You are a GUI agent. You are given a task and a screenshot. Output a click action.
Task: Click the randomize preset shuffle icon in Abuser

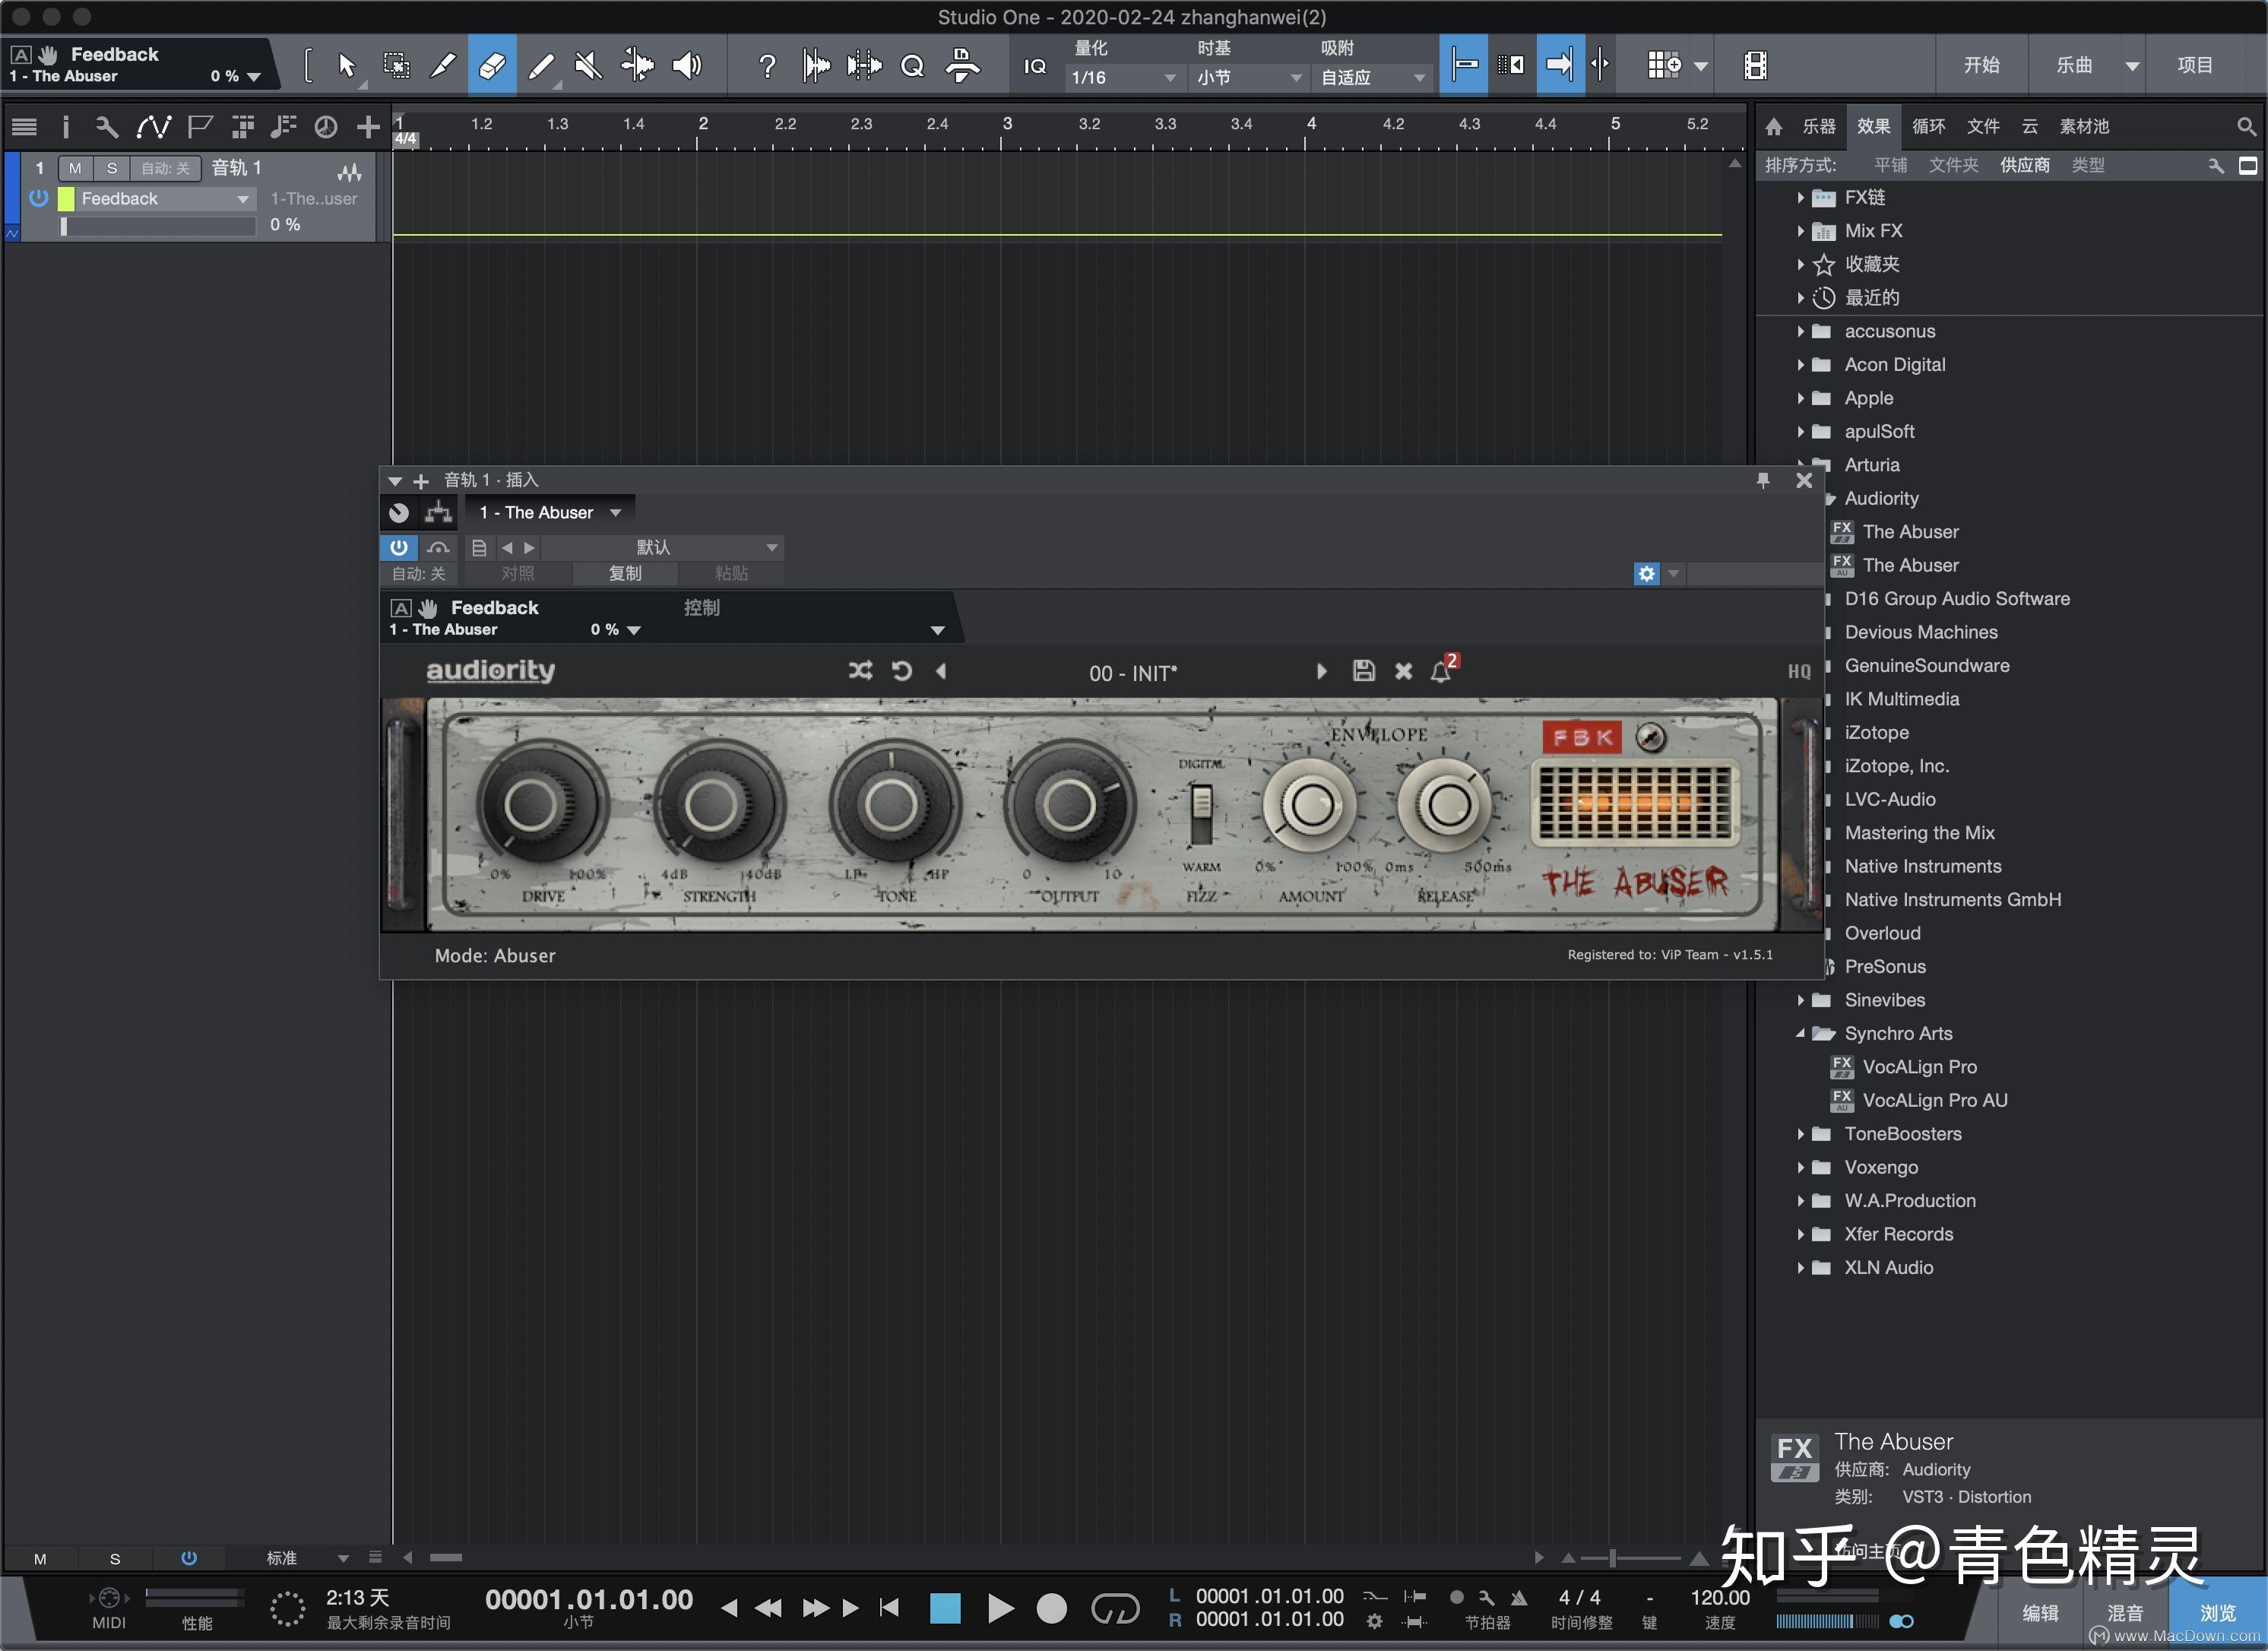[860, 671]
